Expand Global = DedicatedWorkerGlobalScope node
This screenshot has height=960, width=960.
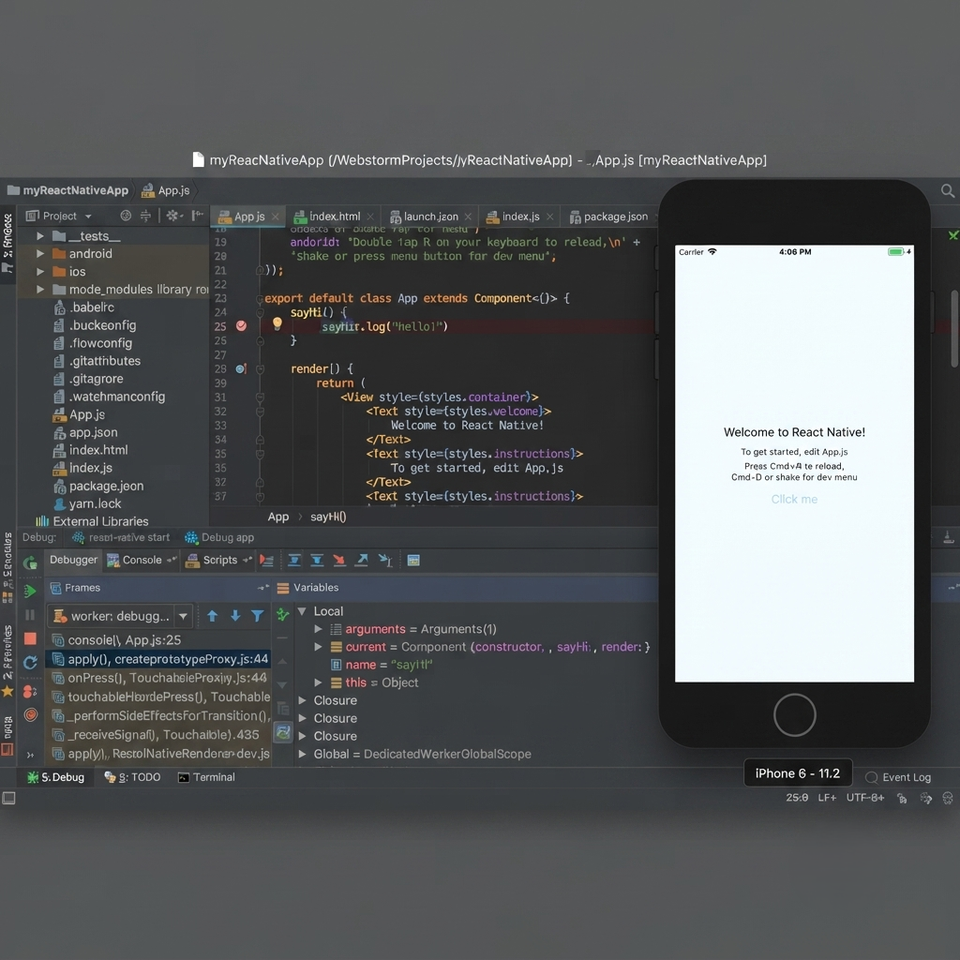302,754
